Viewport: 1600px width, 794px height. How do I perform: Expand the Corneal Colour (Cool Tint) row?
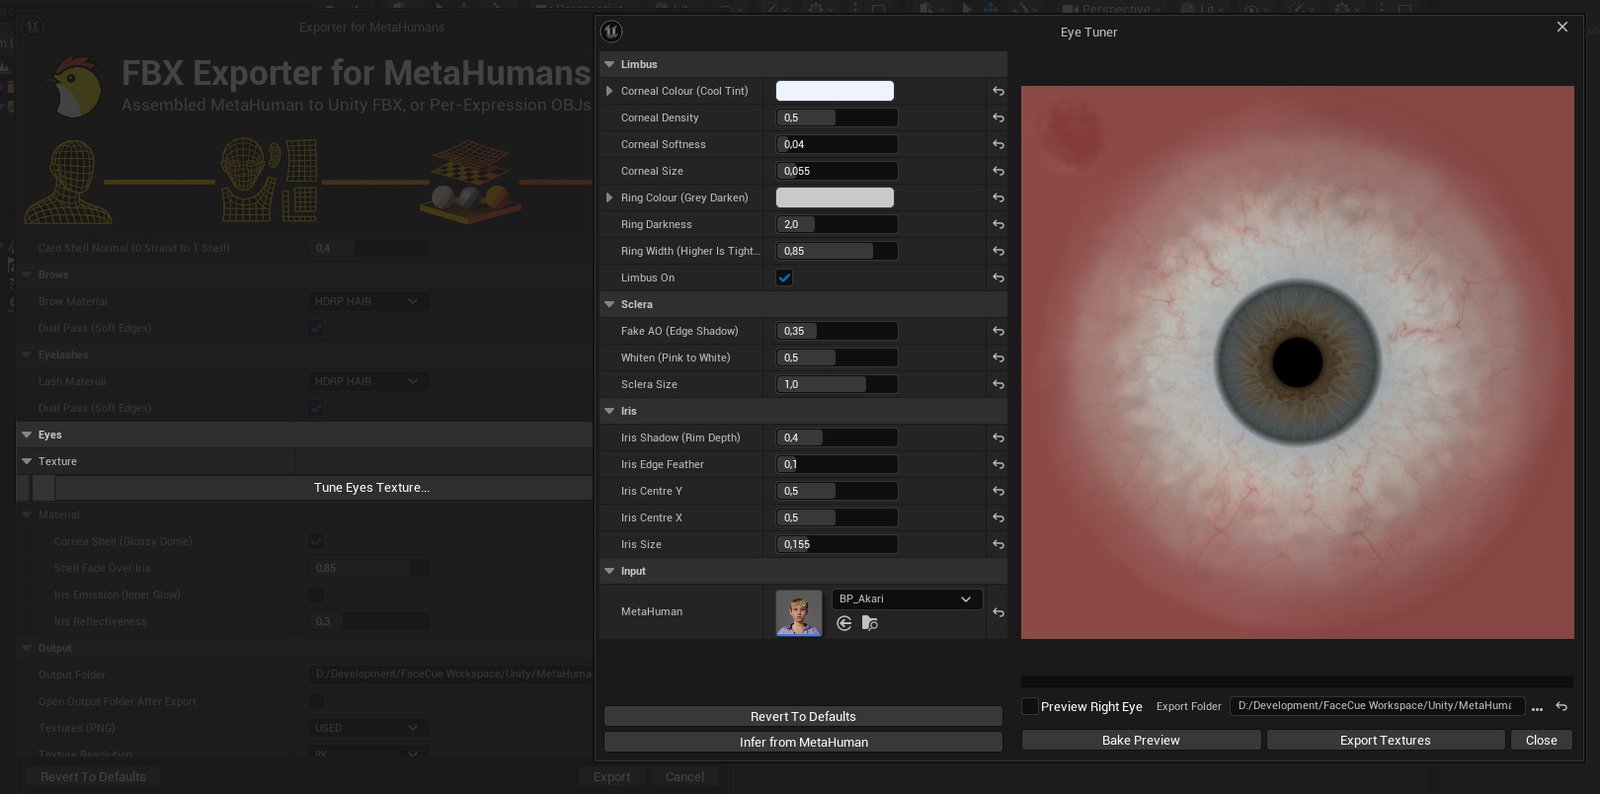[609, 91]
